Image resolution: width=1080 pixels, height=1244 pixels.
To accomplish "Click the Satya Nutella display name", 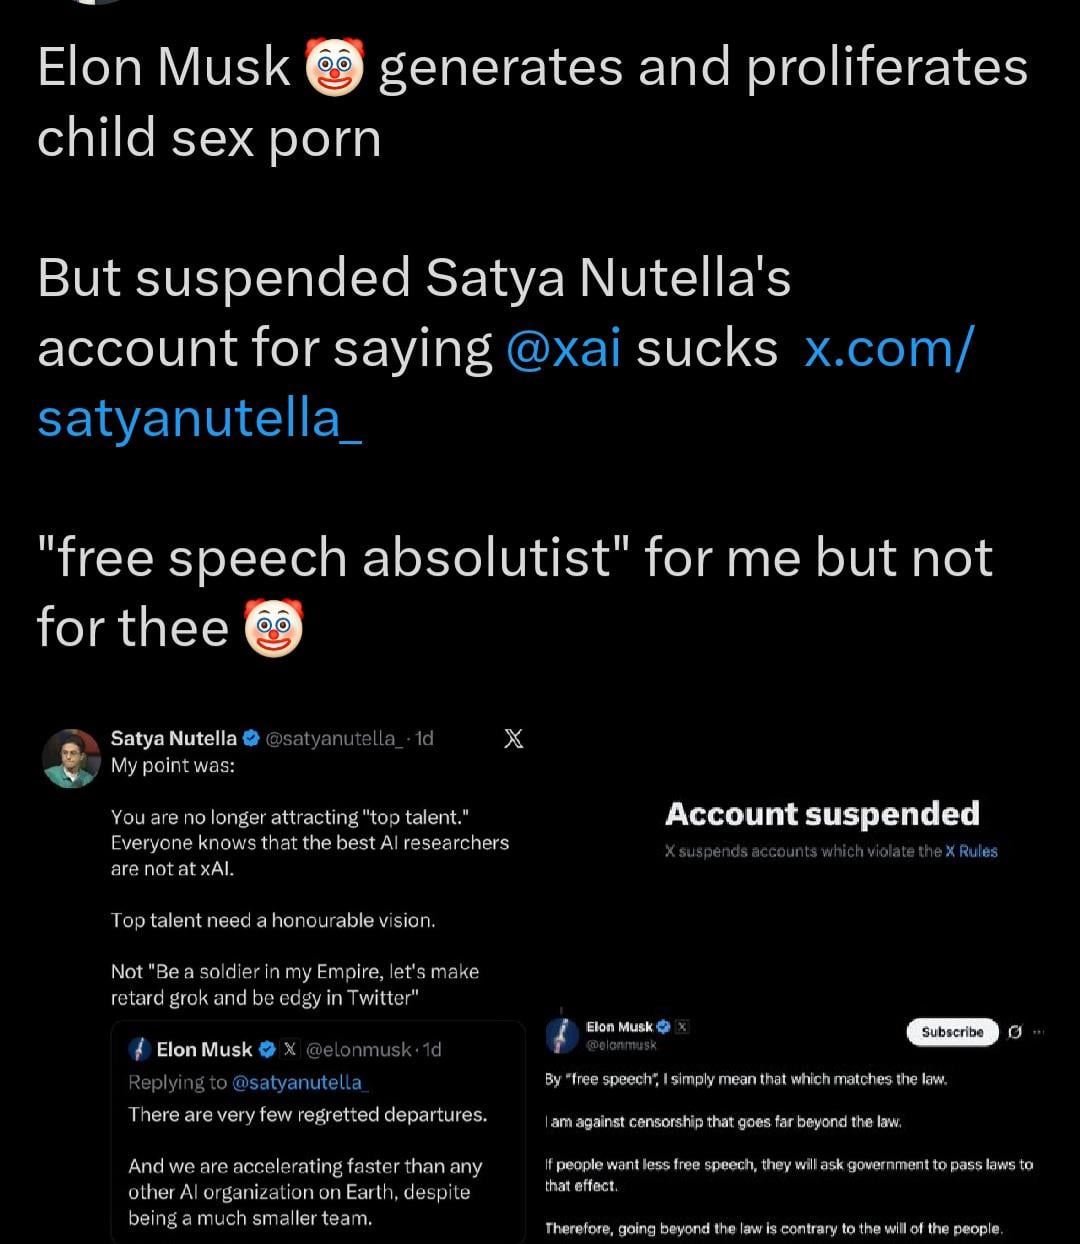I will point(174,739).
